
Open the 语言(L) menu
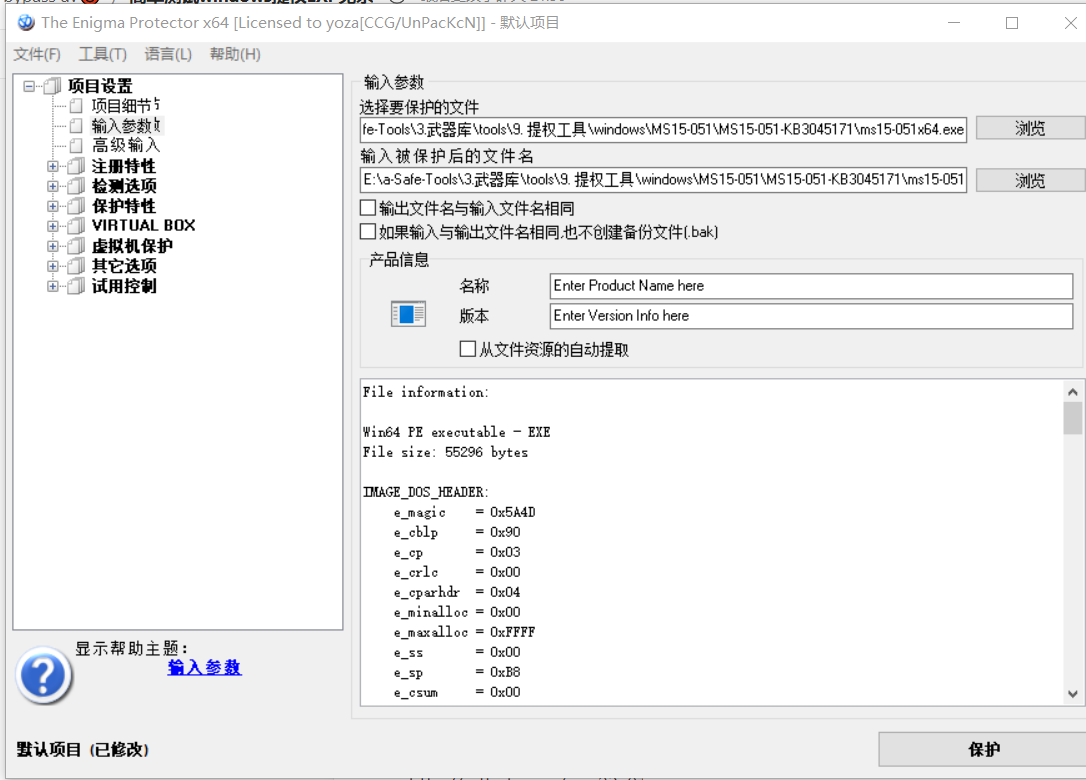point(168,54)
